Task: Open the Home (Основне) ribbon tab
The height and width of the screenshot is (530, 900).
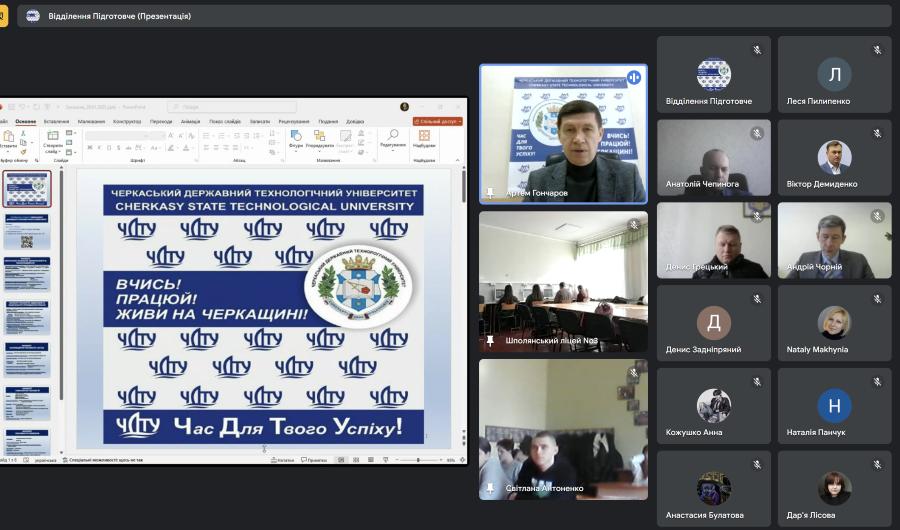Action: click(x=26, y=122)
